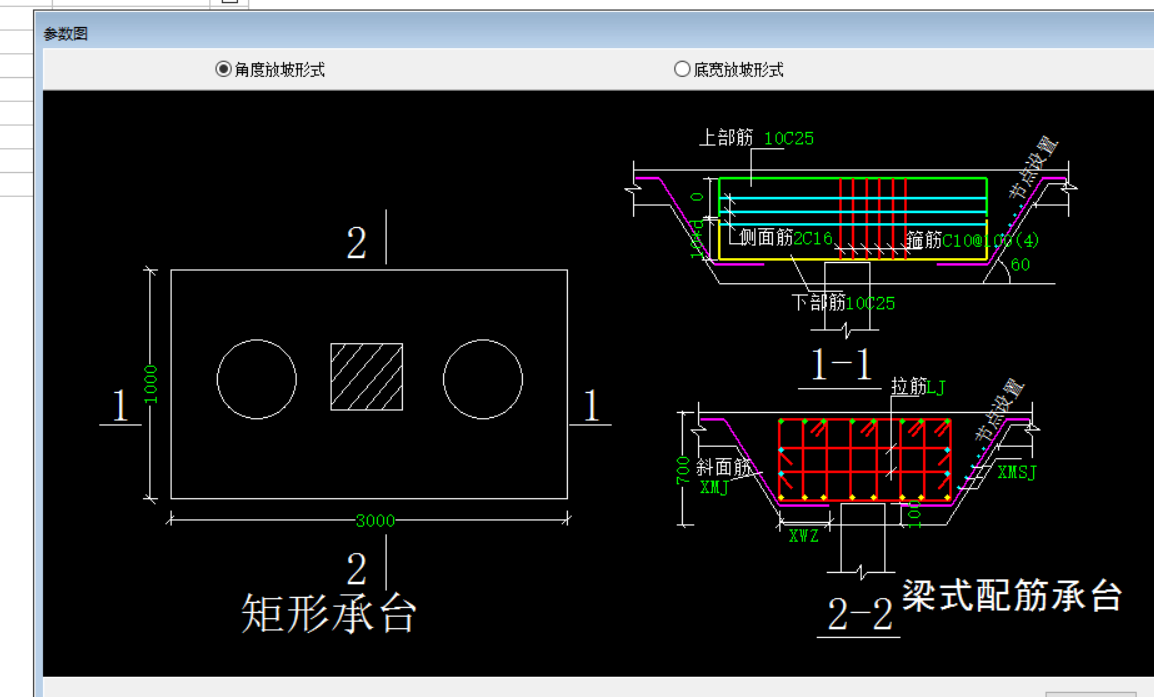Click the 10*d dimension in section 1-1
The image size is (1154, 697).
(x=697, y=241)
